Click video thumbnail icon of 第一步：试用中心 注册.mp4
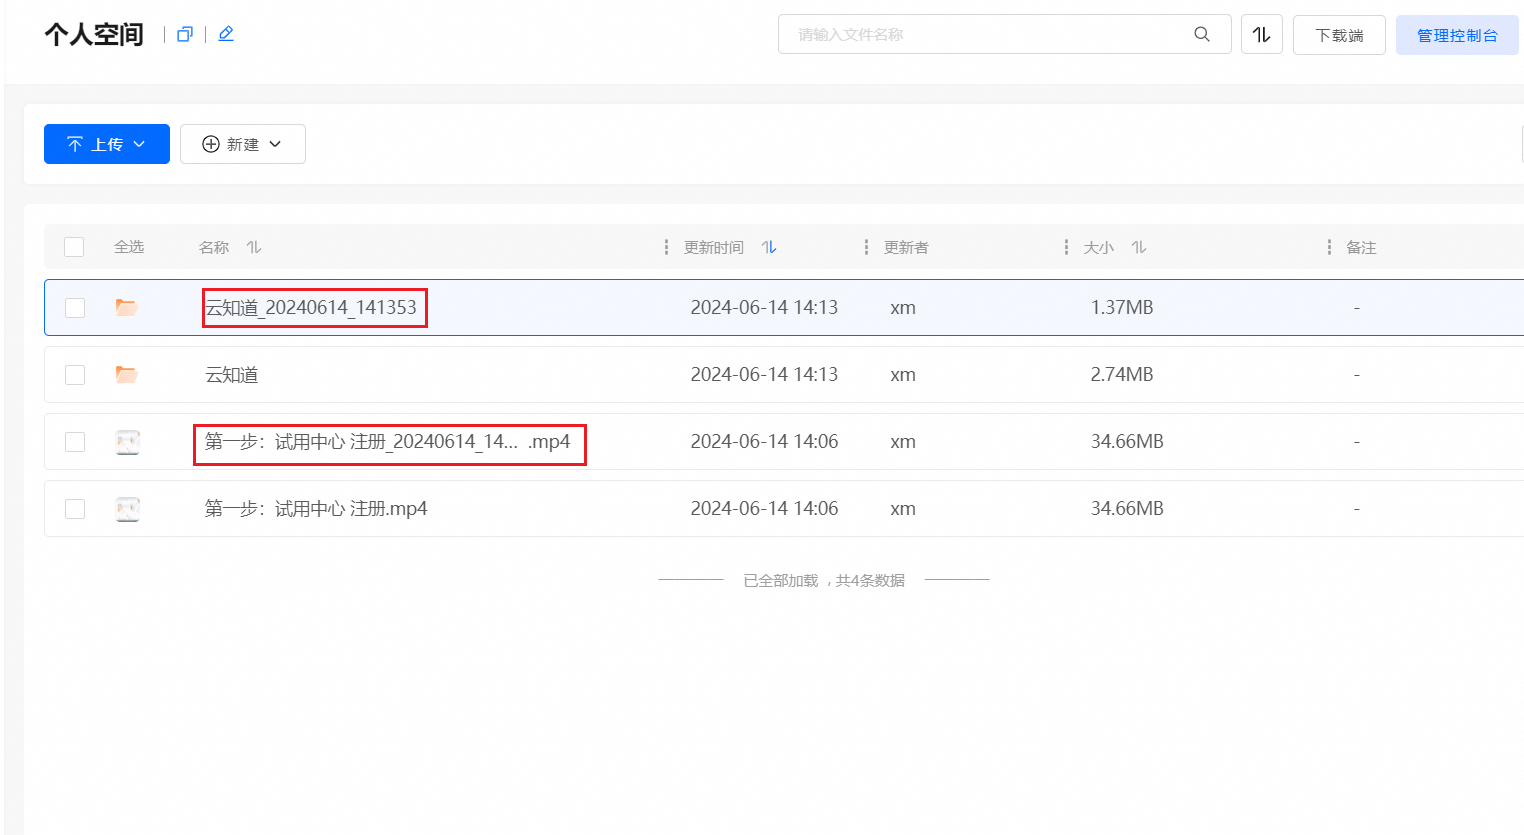Image resolution: width=1524 pixels, height=835 pixels. coord(127,509)
